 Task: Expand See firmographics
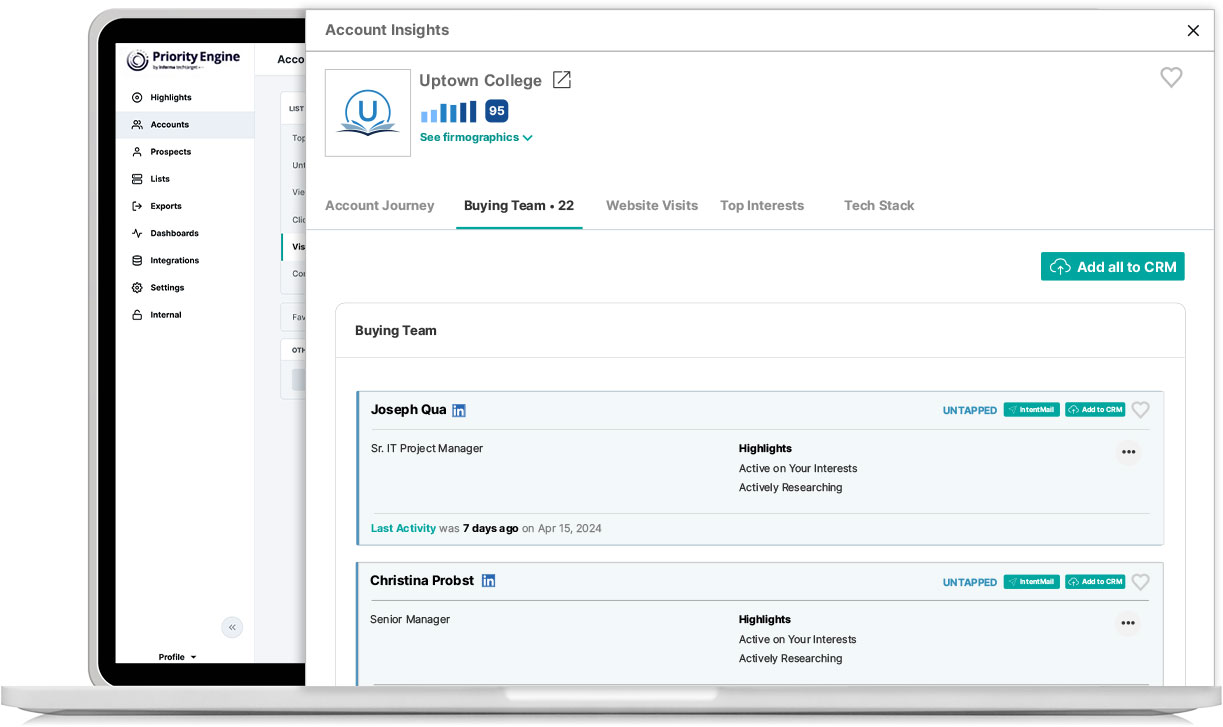[476, 137]
